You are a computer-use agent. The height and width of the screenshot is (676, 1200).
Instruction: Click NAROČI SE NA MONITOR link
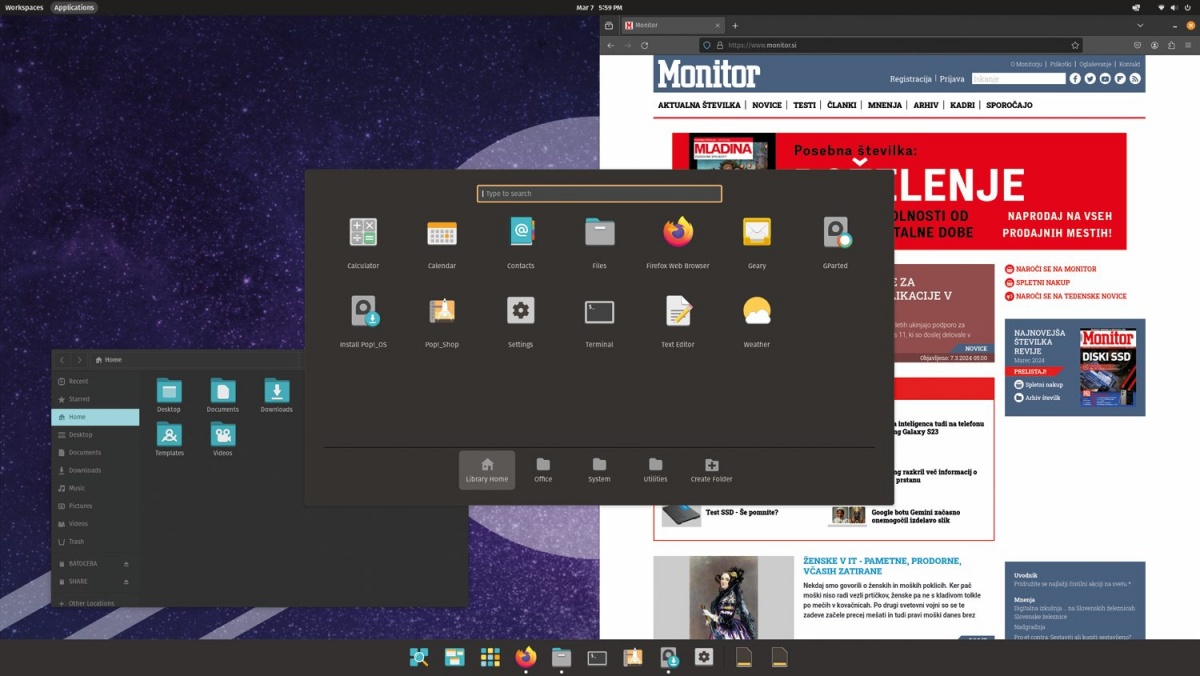(x=1056, y=269)
